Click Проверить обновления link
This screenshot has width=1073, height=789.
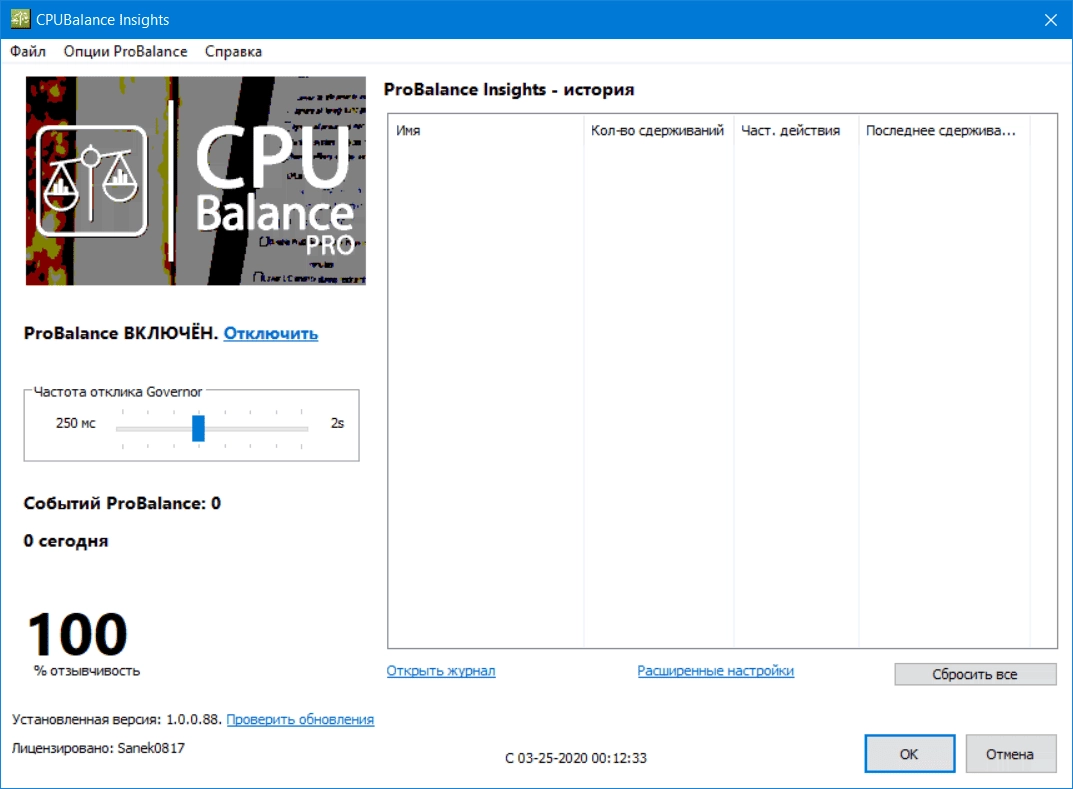coord(300,719)
